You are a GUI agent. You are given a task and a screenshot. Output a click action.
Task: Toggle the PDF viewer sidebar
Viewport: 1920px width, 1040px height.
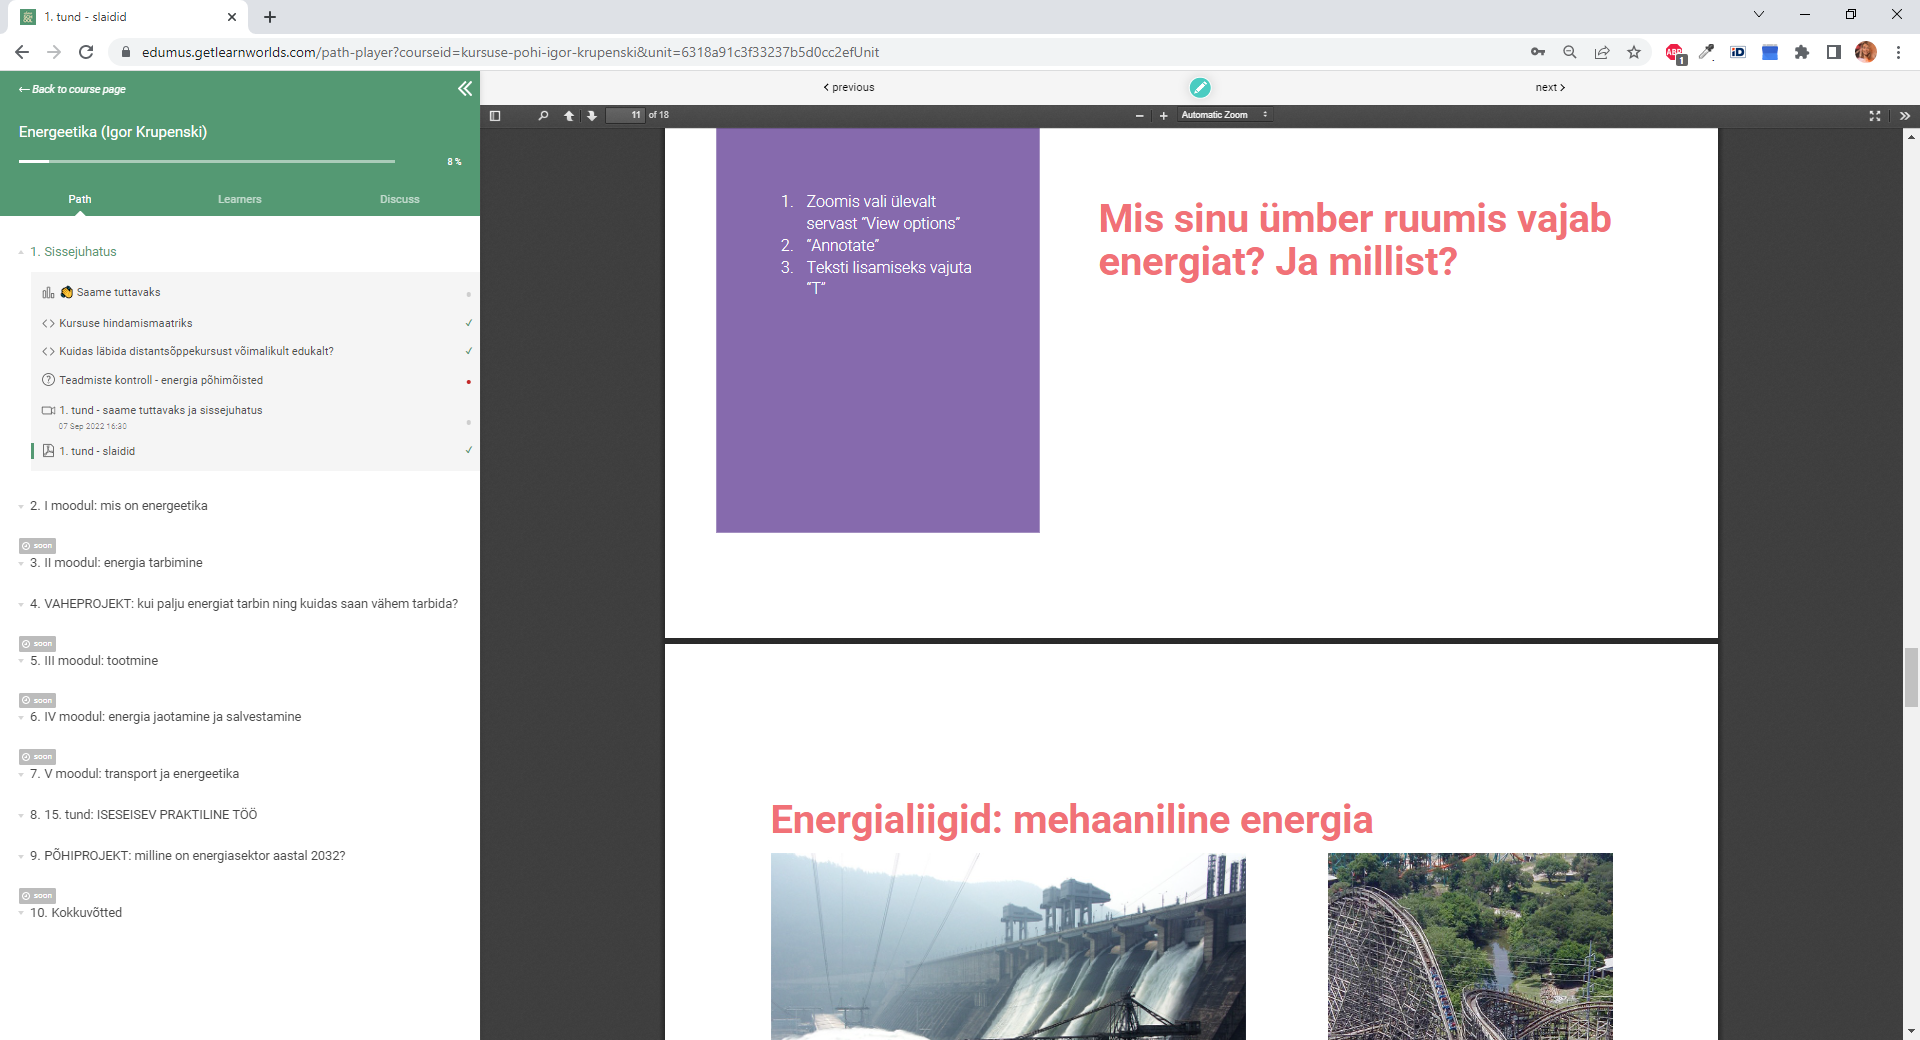pyautogui.click(x=495, y=116)
